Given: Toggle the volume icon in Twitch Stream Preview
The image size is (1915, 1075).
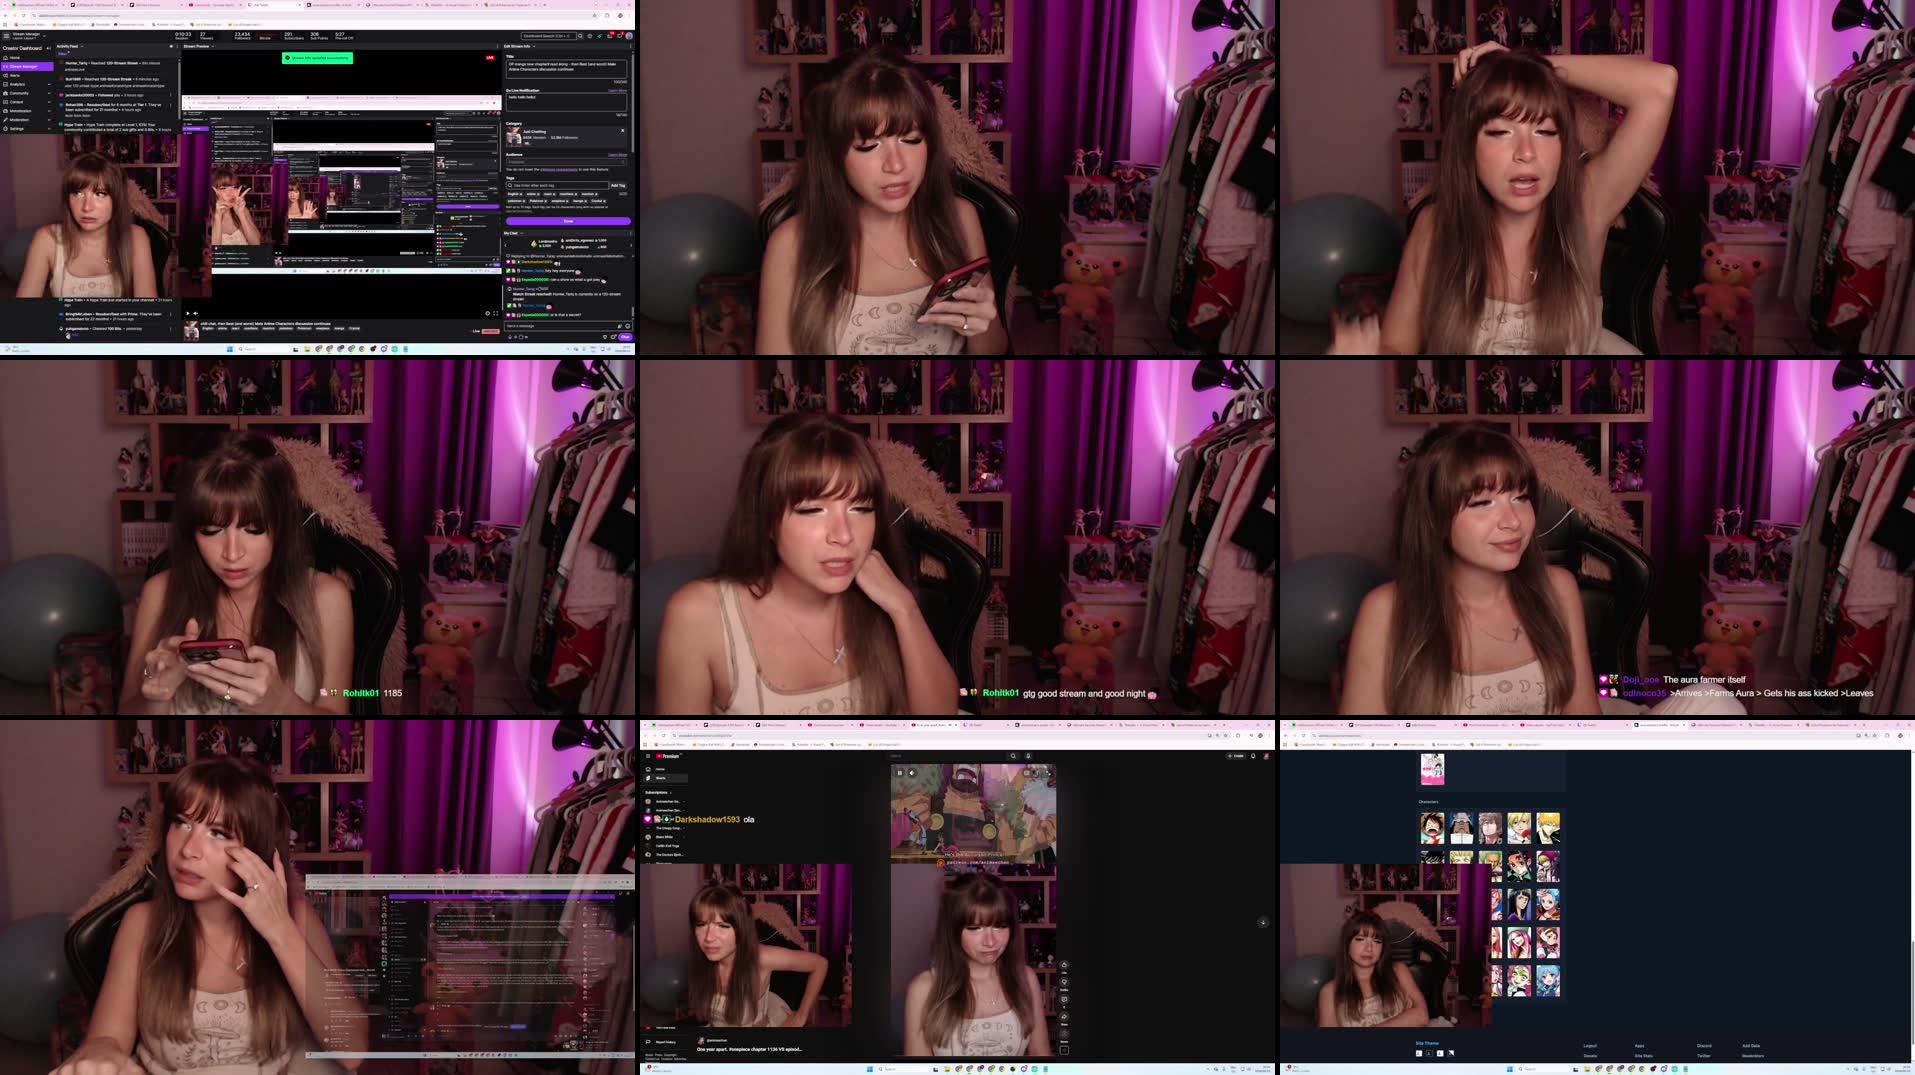Looking at the screenshot, I should [195, 313].
